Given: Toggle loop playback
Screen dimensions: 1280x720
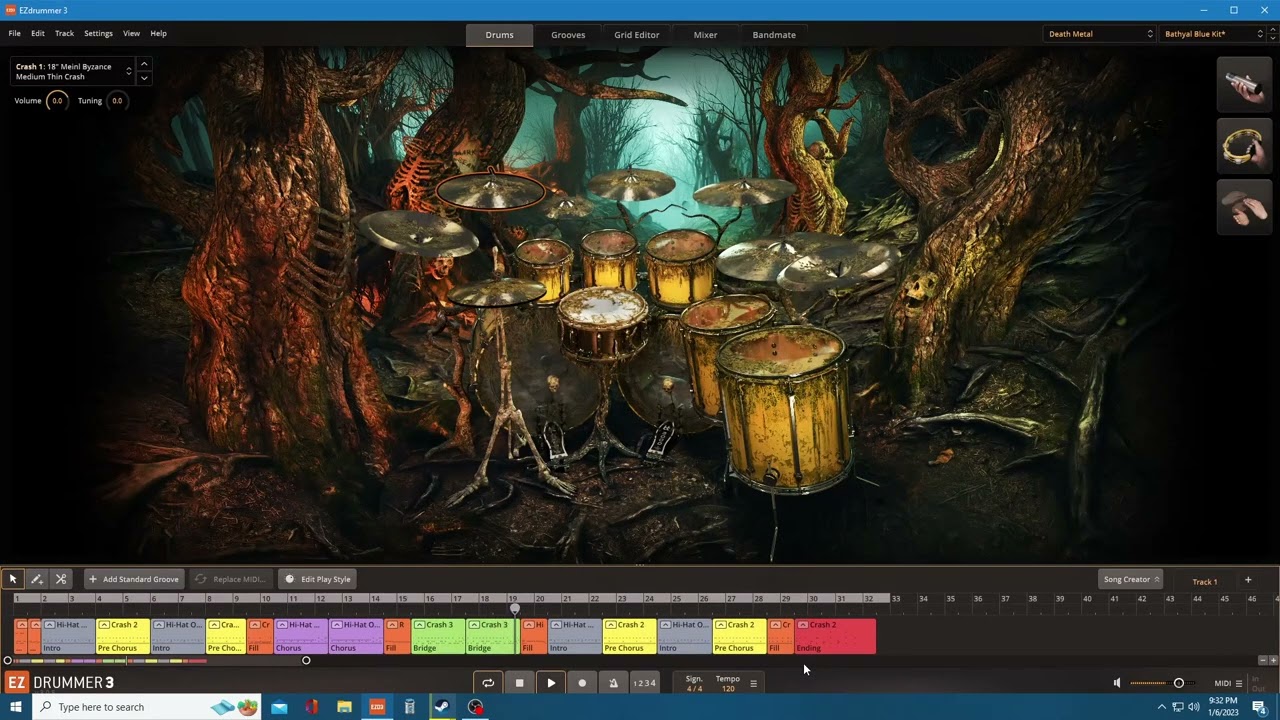Looking at the screenshot, I should [488, 683].
